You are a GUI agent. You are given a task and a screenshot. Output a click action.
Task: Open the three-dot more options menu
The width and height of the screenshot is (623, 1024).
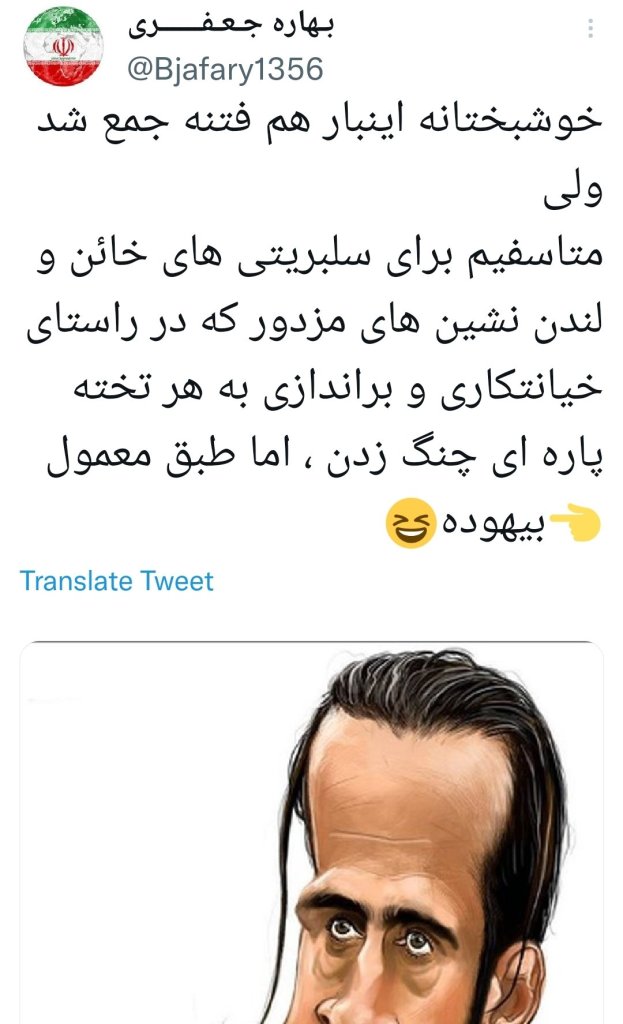(x=590, y=28)
